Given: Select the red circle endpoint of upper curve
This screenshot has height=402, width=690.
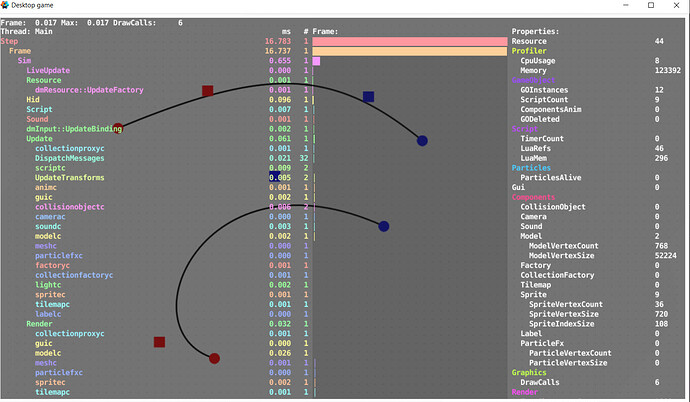Looking at the screenshot, I should click(x=118, y=129).
